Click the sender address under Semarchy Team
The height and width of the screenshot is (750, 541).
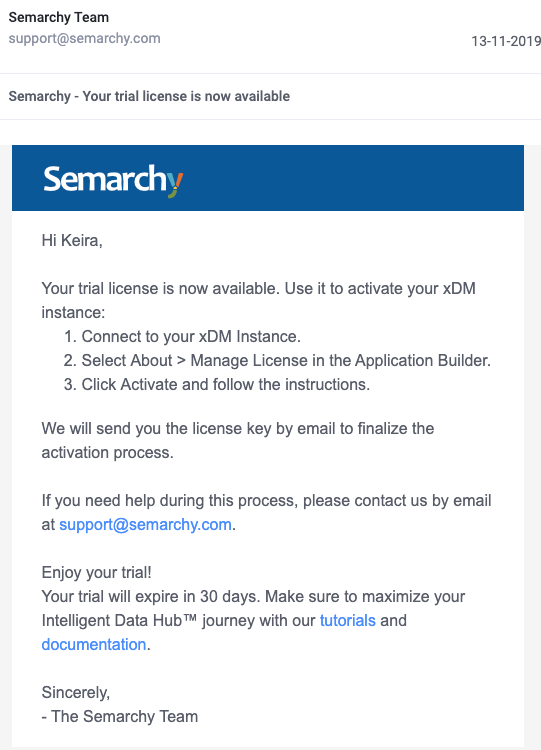coord(85,38)
